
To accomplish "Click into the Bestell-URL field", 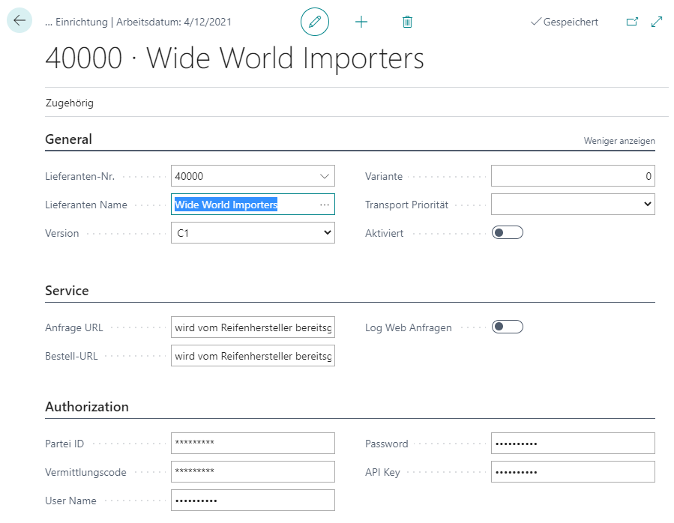I will [253, 356].
